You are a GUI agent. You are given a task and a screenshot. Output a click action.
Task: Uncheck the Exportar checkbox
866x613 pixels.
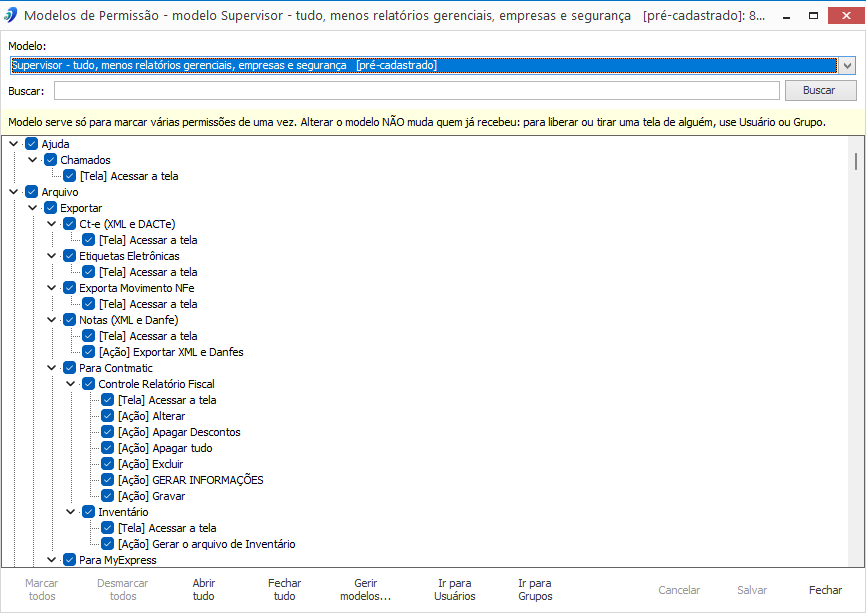[x=50, y=208]
